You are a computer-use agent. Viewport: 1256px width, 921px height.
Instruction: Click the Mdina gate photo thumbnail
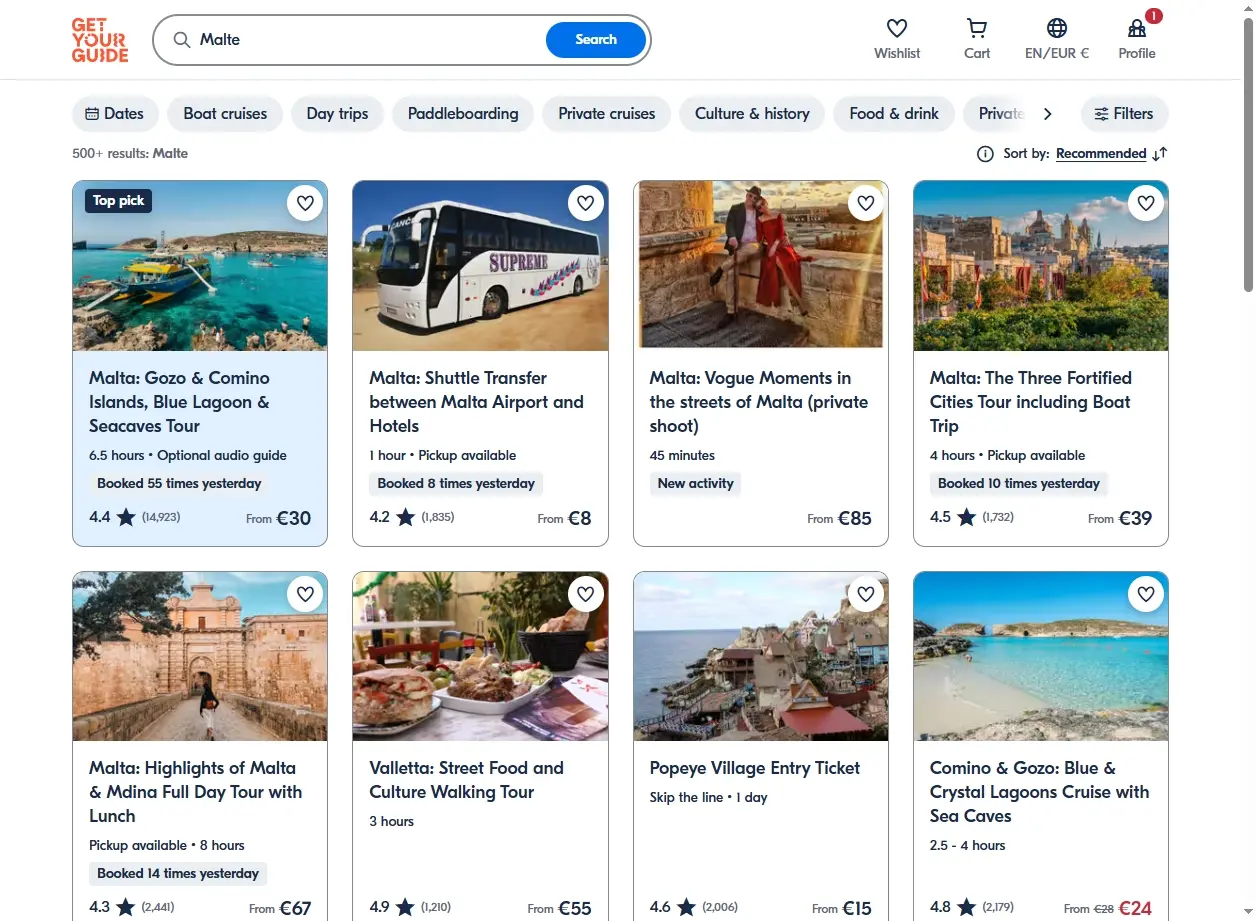200,656
